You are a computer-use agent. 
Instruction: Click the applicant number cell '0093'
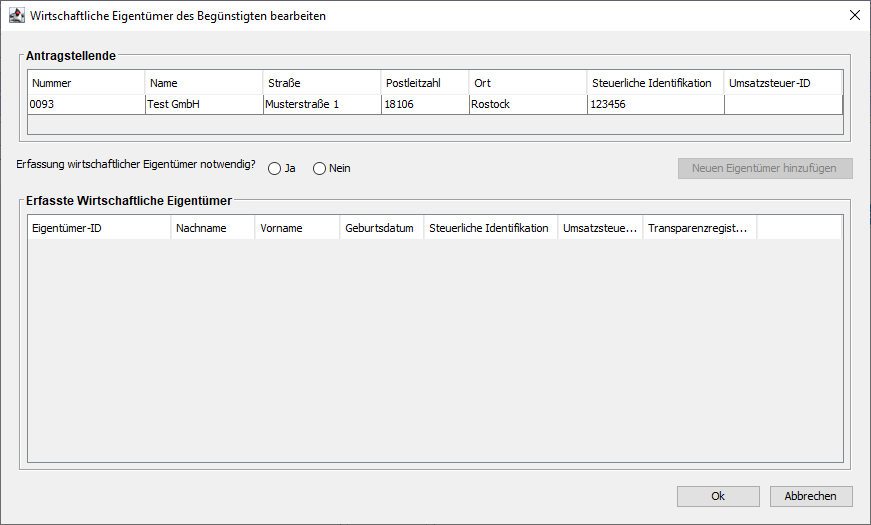click(86, 104)
